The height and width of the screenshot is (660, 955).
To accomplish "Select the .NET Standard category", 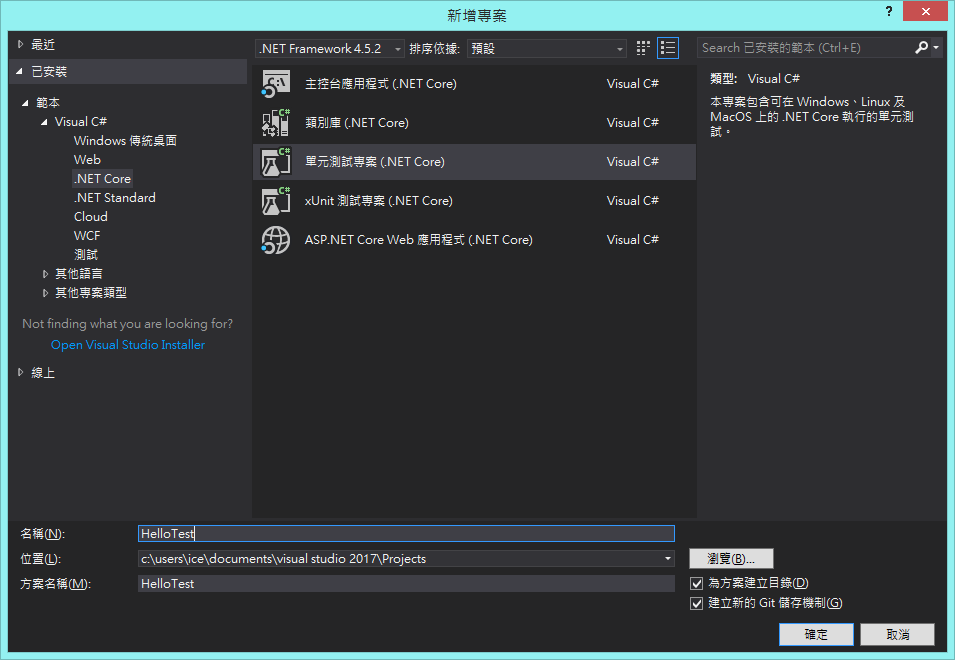I will pos(115,198).
